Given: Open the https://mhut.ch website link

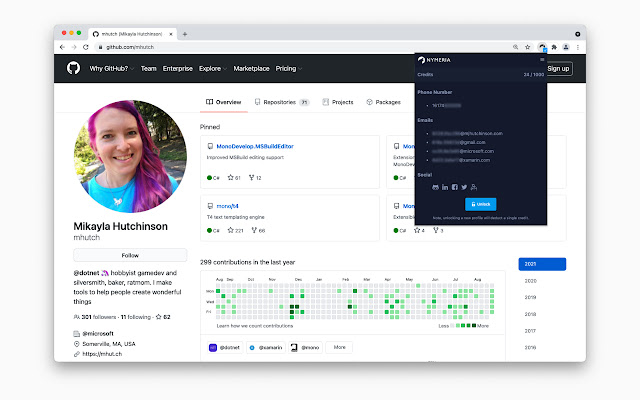Looking at the screenshot, I should pos(102,354).
